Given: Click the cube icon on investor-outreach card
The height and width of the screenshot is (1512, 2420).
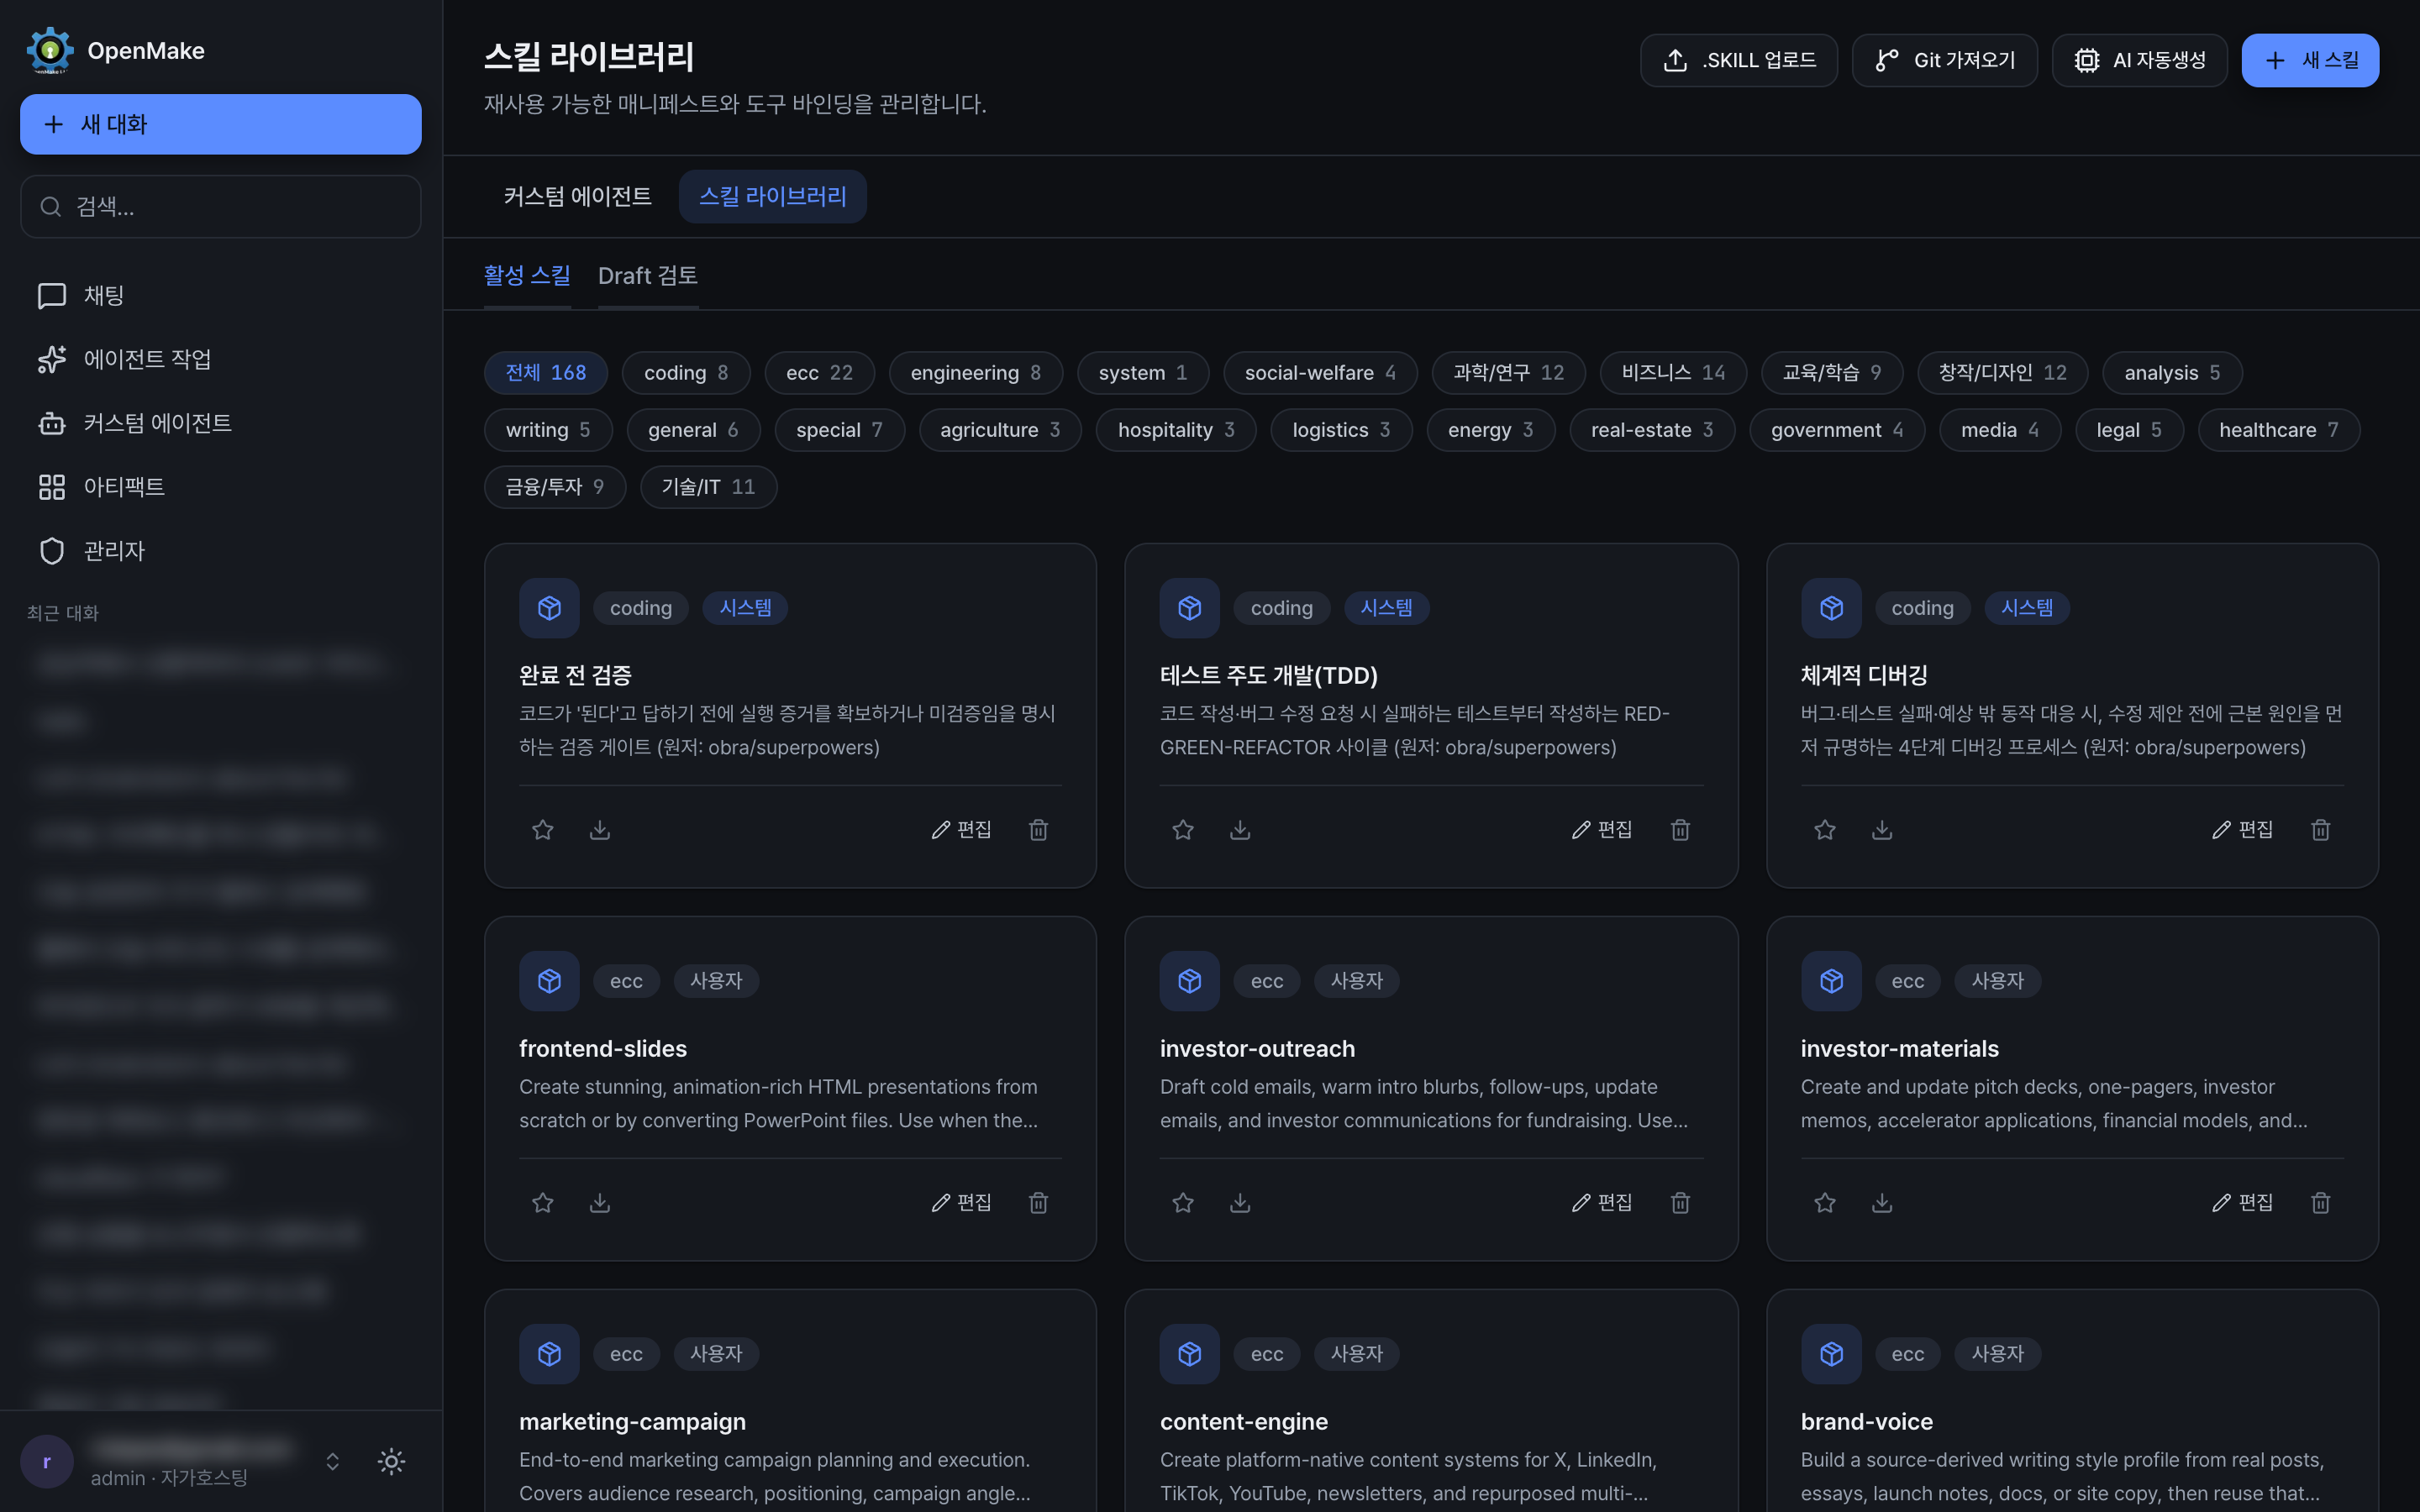Looking at the screenshot, I should click(1189, 980).
